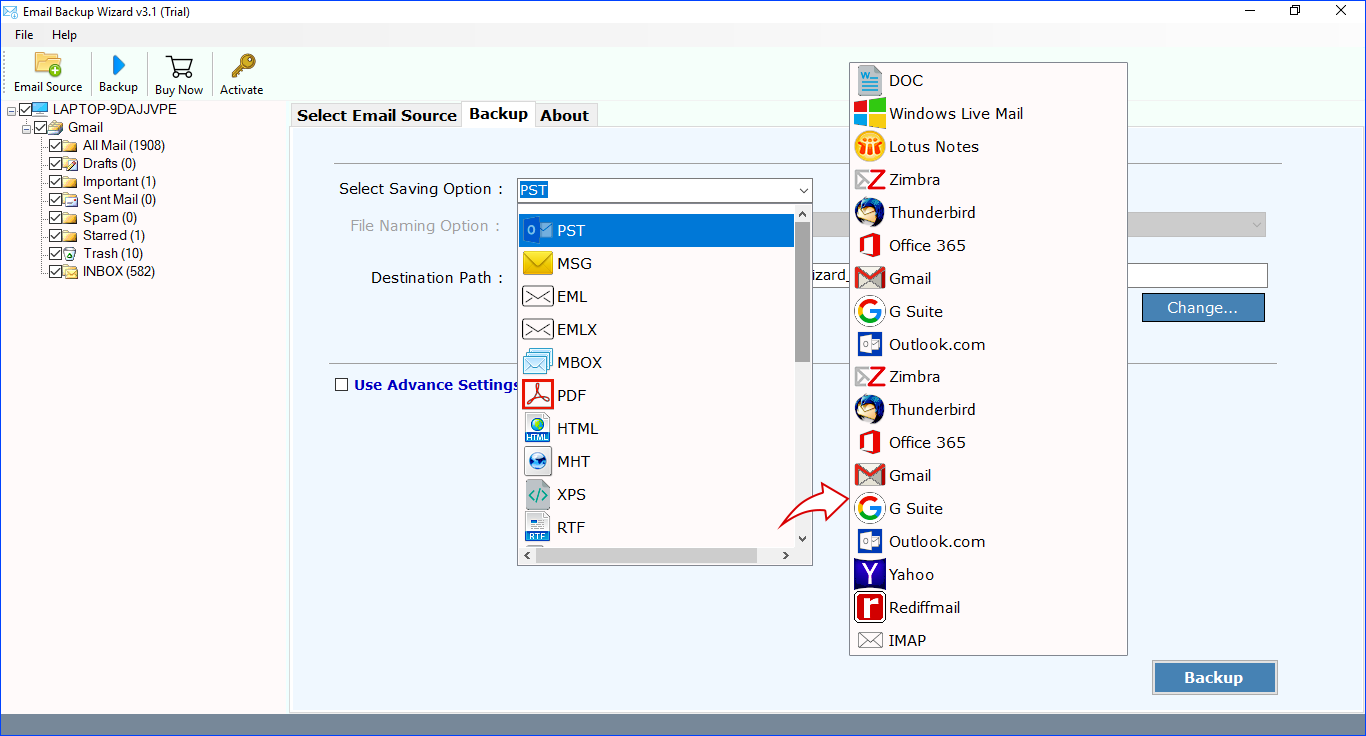Click the Trash folder icon in tree
The image size is (1366, 736).
70,253
